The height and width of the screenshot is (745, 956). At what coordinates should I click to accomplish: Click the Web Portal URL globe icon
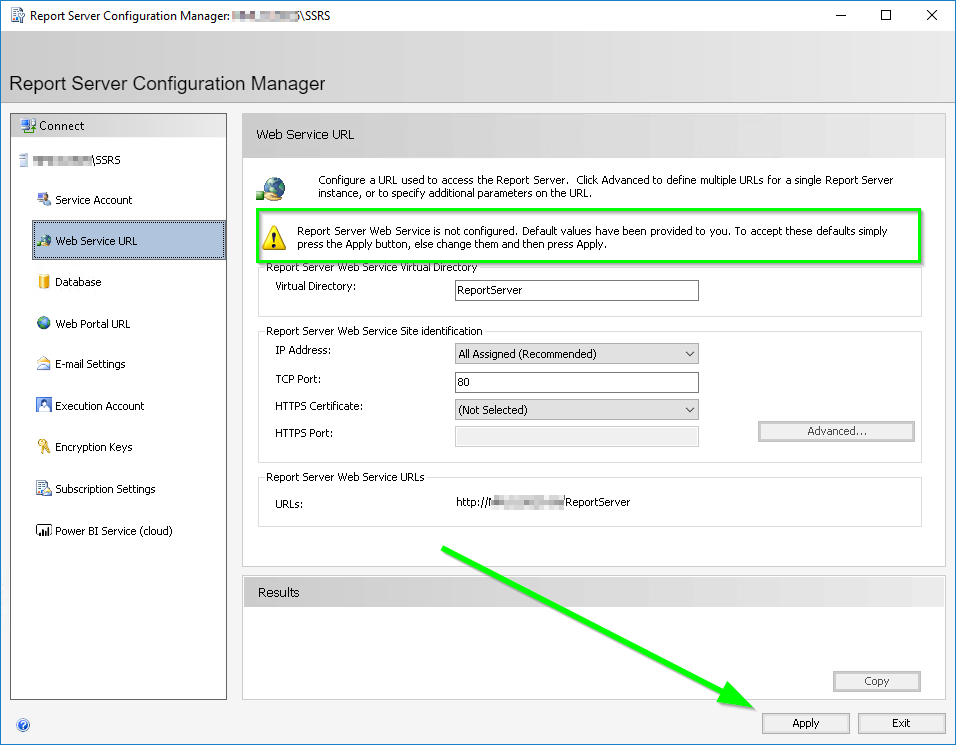pyautogui.click(x=44, y=323)
